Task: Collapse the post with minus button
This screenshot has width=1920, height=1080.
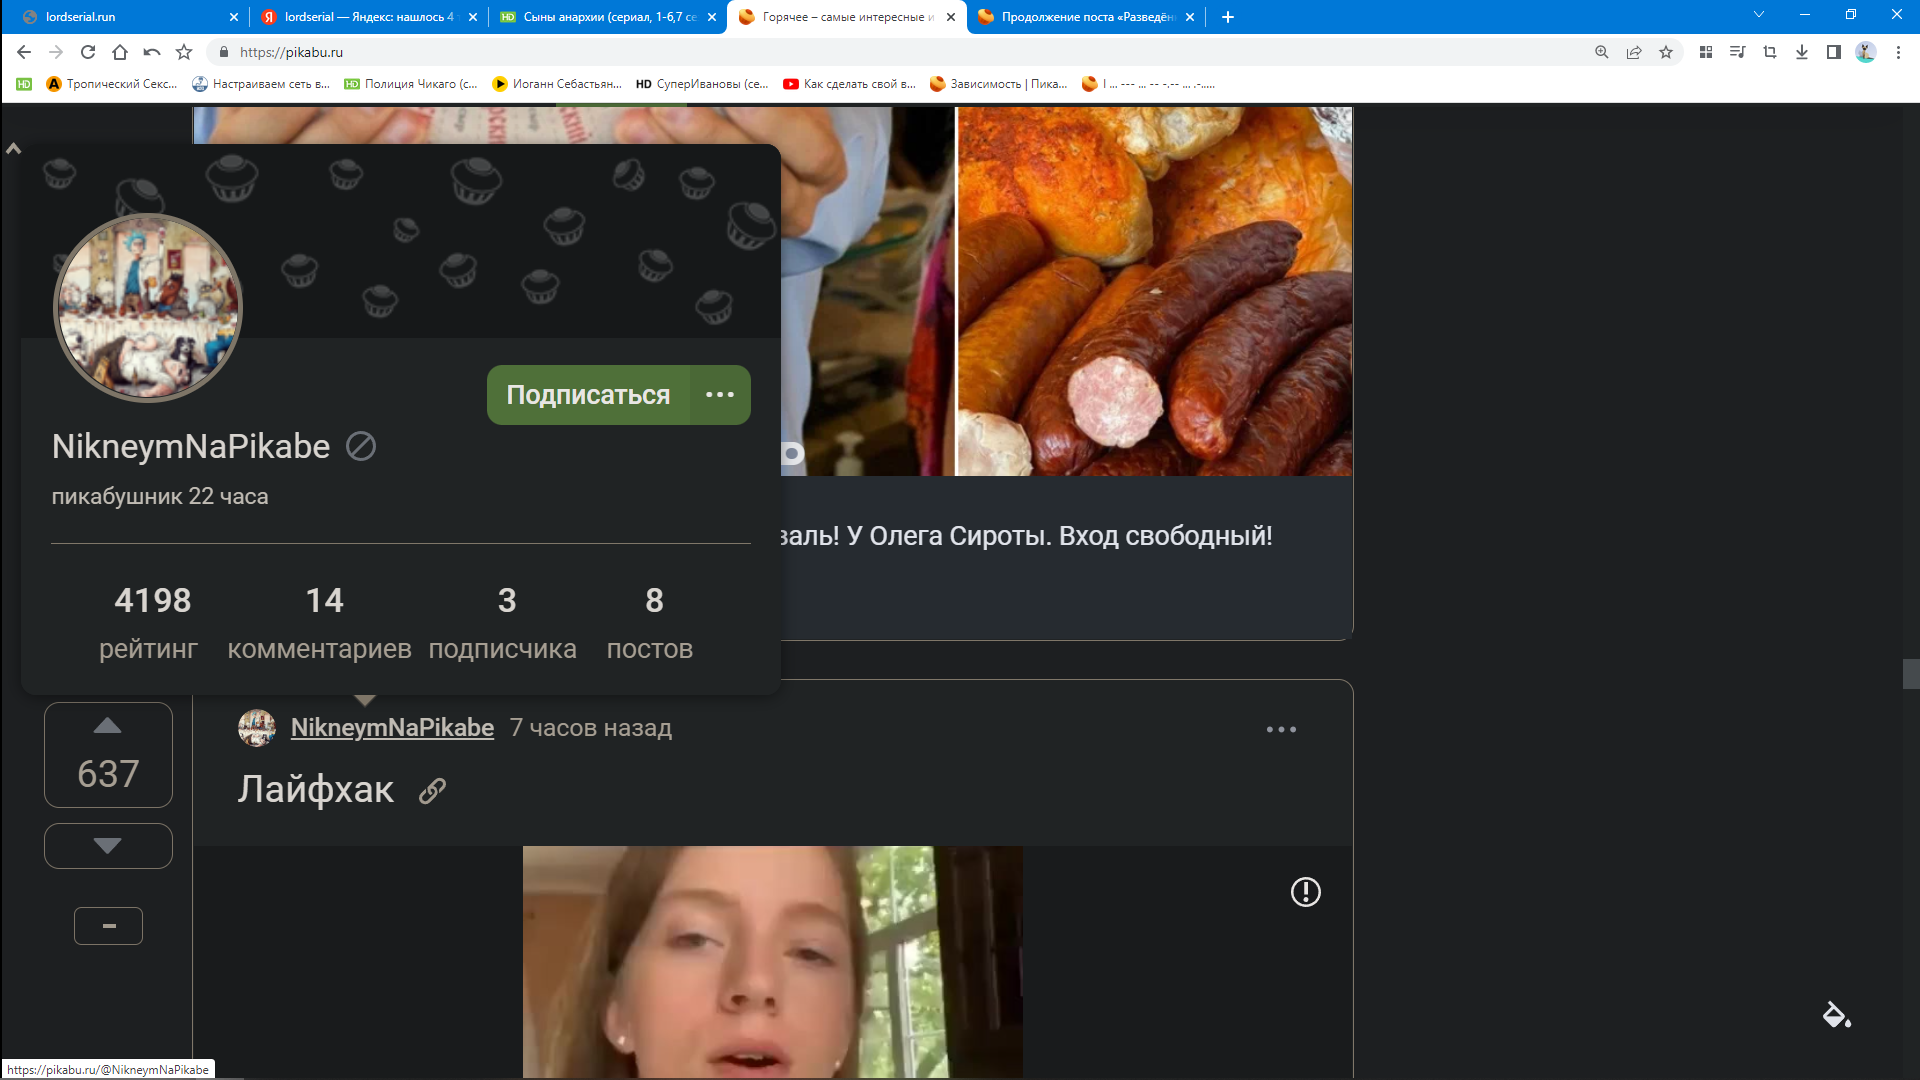Action: click(x=108, y=926)
